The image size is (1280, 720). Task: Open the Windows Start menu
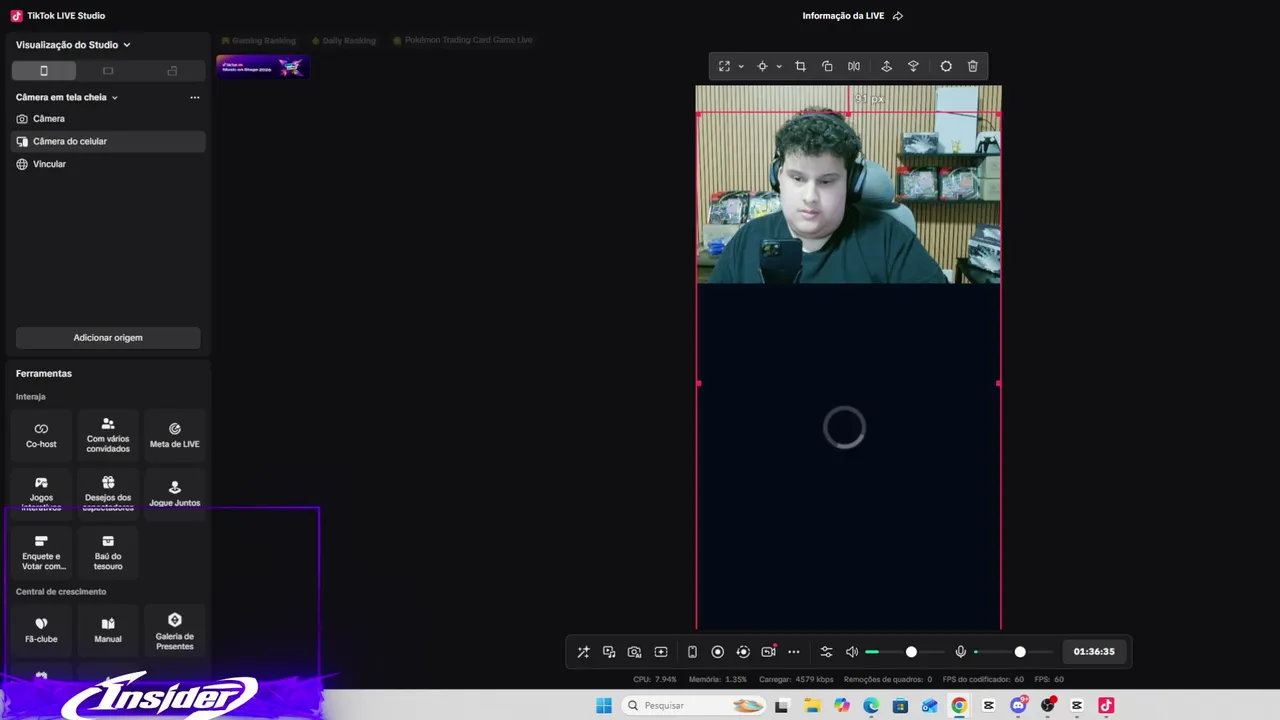[x=604, y=706]
